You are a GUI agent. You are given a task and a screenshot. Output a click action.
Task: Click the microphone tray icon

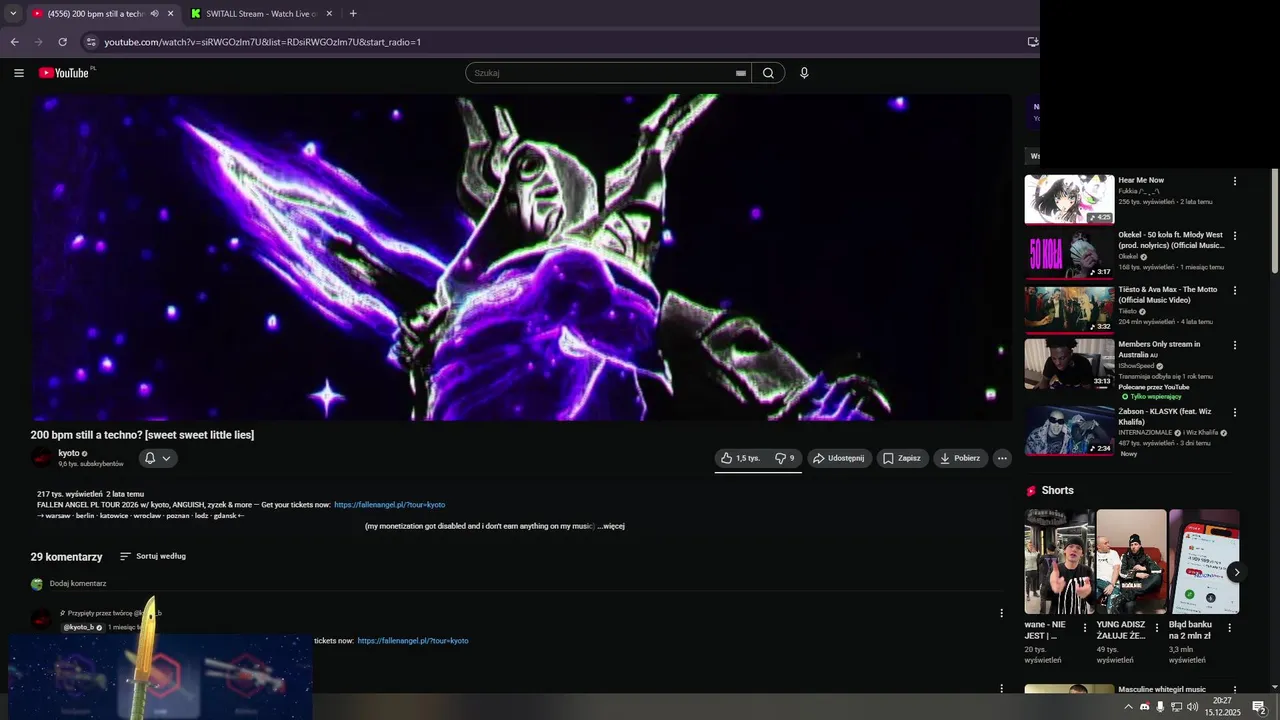[x=1160, y=707]
